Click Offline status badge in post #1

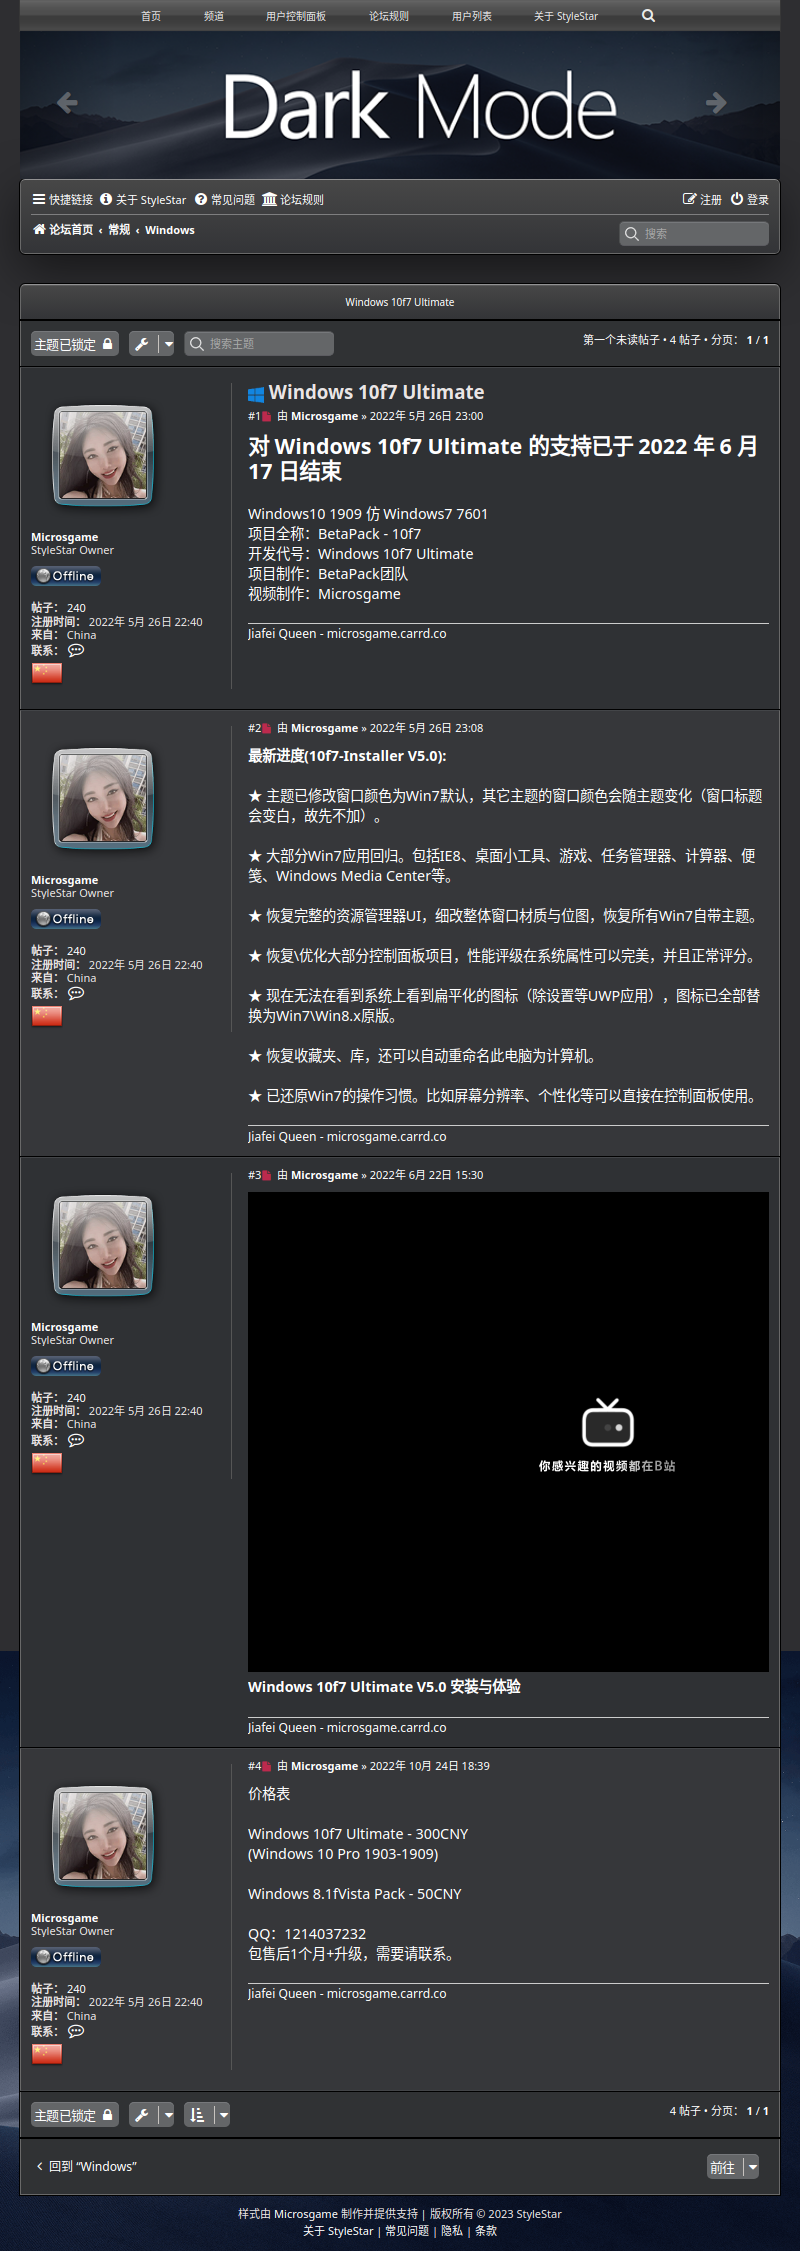point(66,576)
